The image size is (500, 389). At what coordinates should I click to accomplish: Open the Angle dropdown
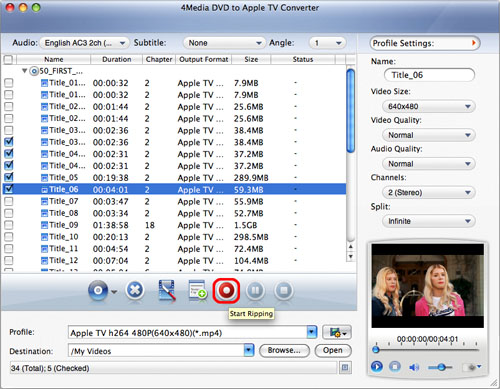(x=328, y=43)
